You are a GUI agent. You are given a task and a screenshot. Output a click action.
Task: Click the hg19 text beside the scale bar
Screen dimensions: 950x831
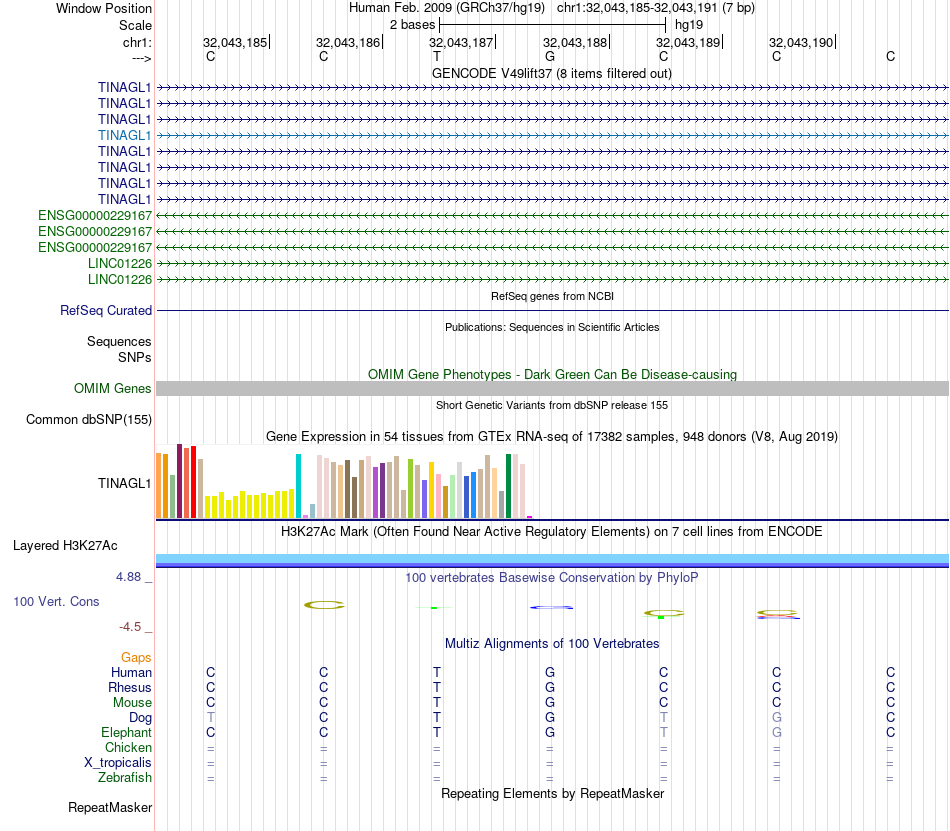click(x=689, y=25)
